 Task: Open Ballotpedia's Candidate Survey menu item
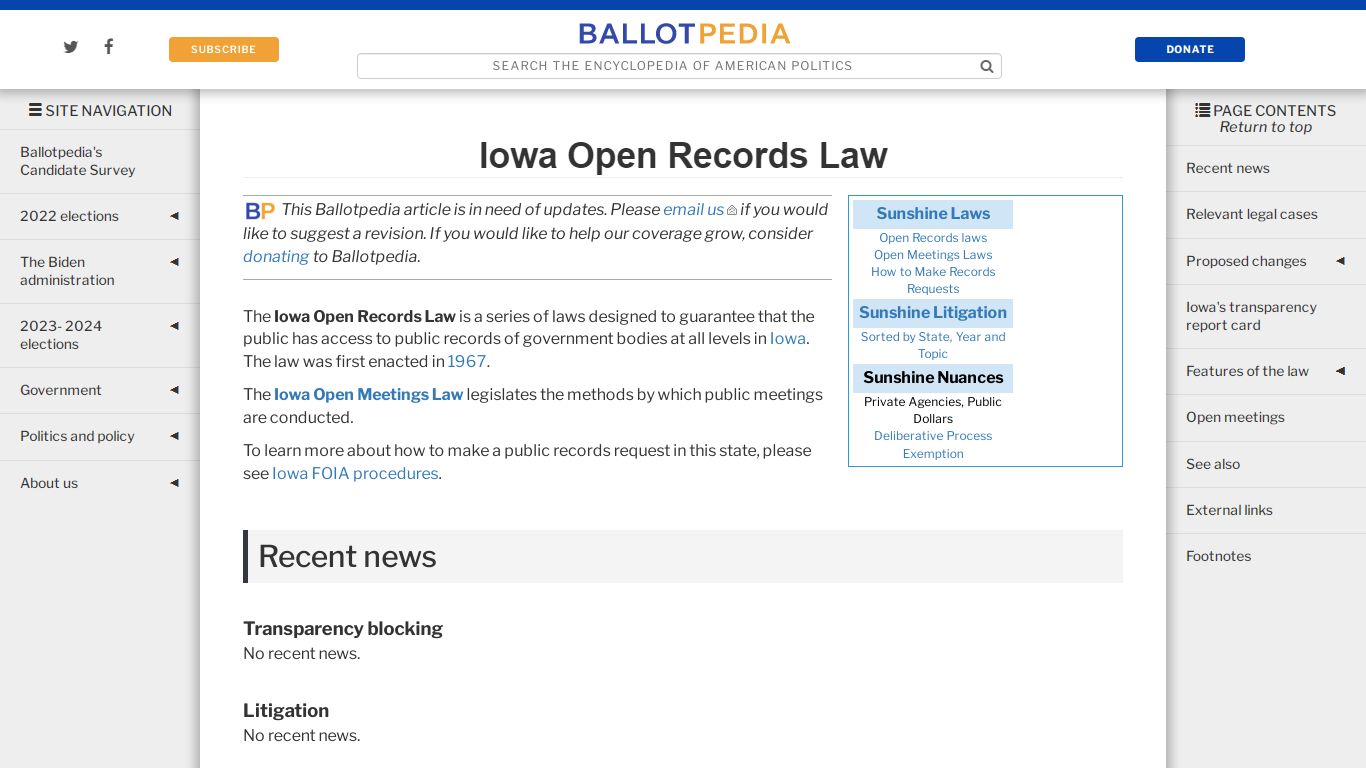click(78, 161)
